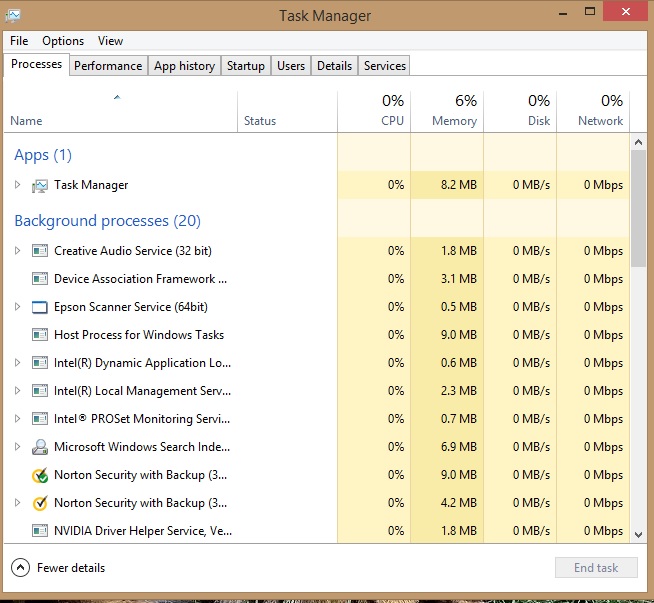Click the 2.3 MB memory value
This screenshot has height=603, width=654.
(x=459, y=391)
